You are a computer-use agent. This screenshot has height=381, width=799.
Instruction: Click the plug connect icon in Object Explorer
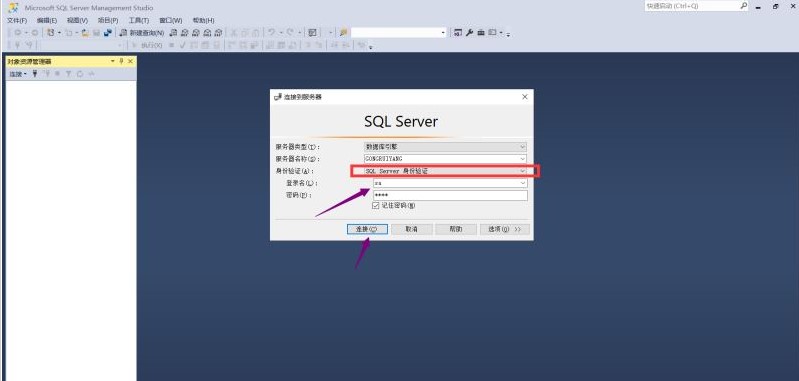click(35, 74)
